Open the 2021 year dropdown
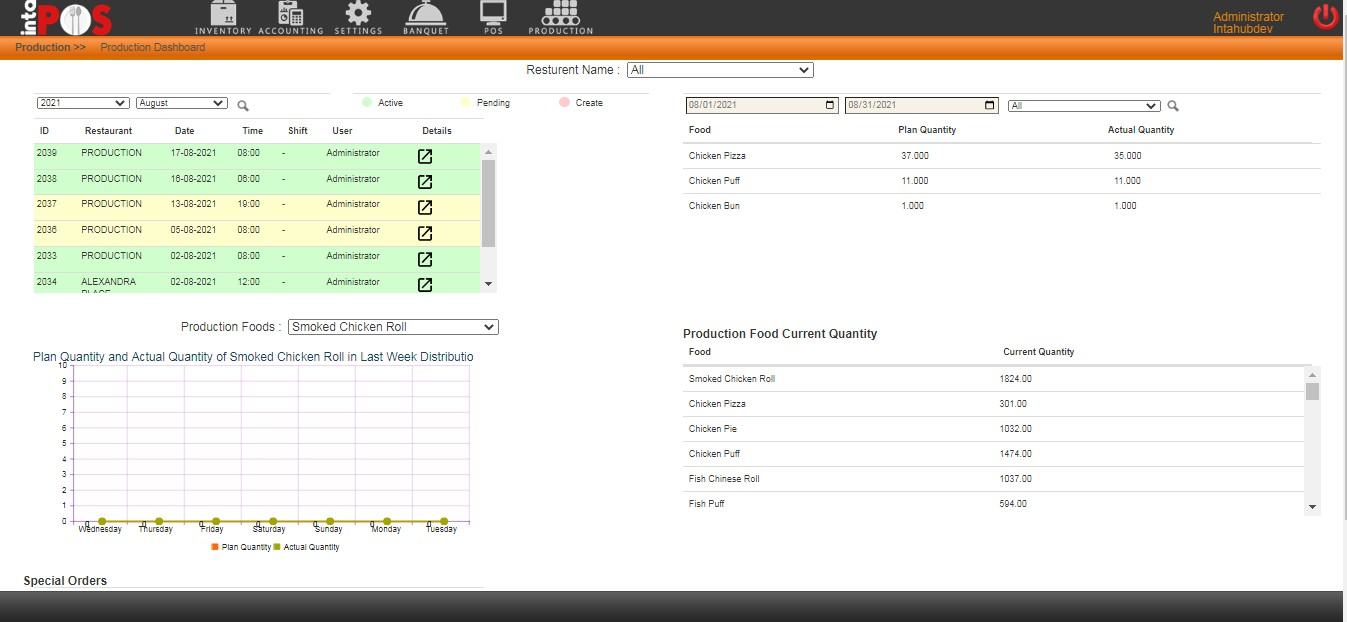This screenshot has width=1347, height=622. [83, 103]
